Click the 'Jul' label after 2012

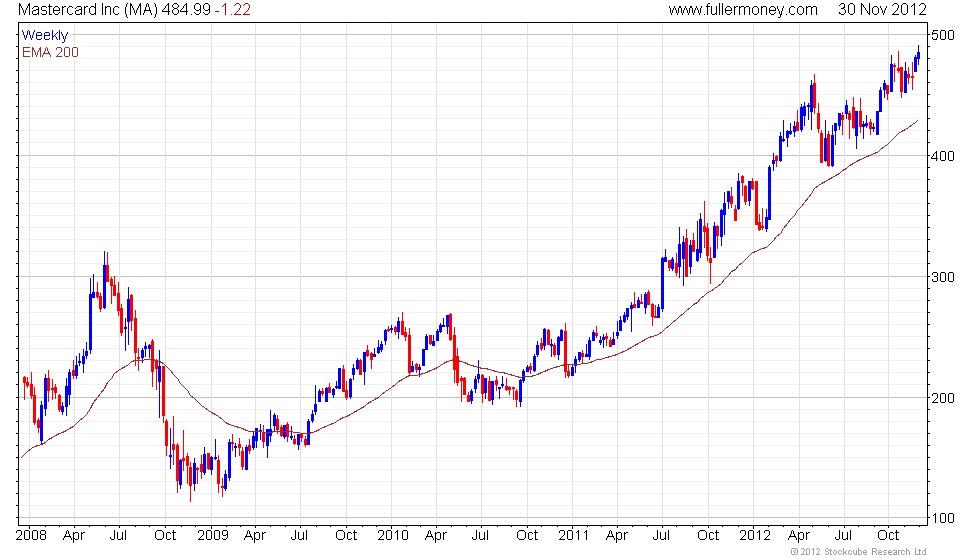843,535
